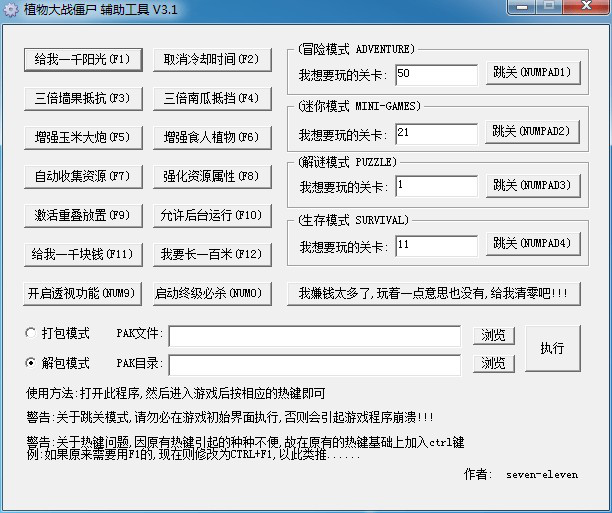Click the gear icon in title bar

tap(11, 10)
